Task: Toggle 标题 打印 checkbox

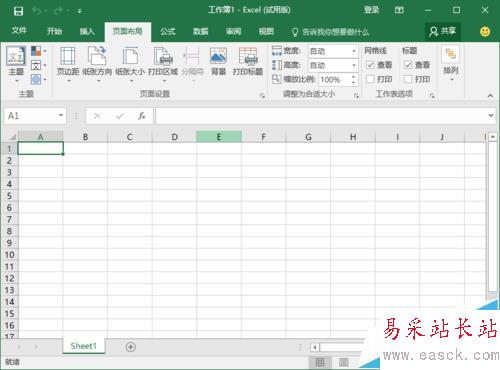Action: [x=408, y=79]
